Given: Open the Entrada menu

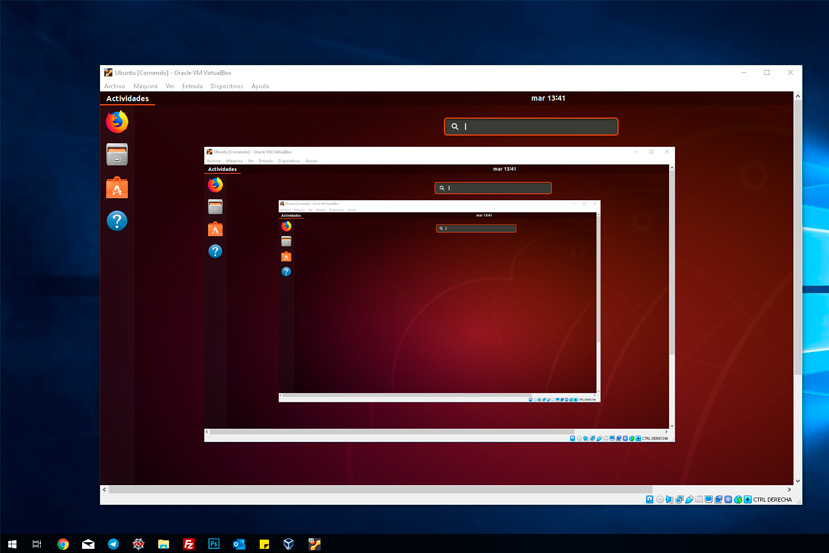Looking at the screenshot, I should click(192, 86).
